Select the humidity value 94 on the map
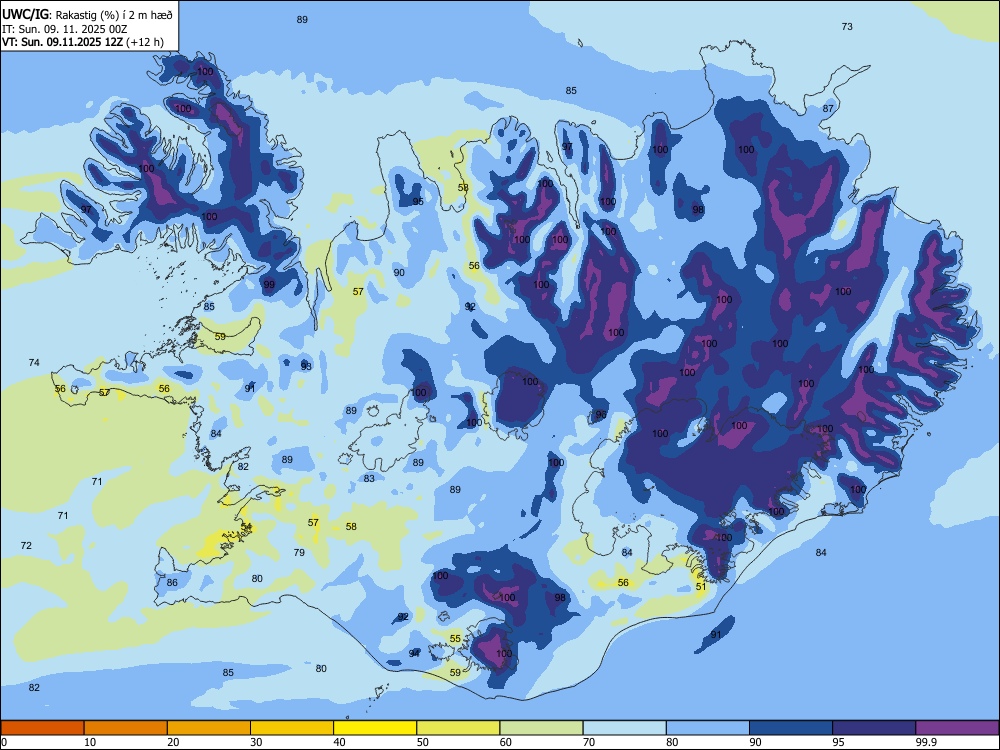 pyautogui.click(x=415, y=653)
